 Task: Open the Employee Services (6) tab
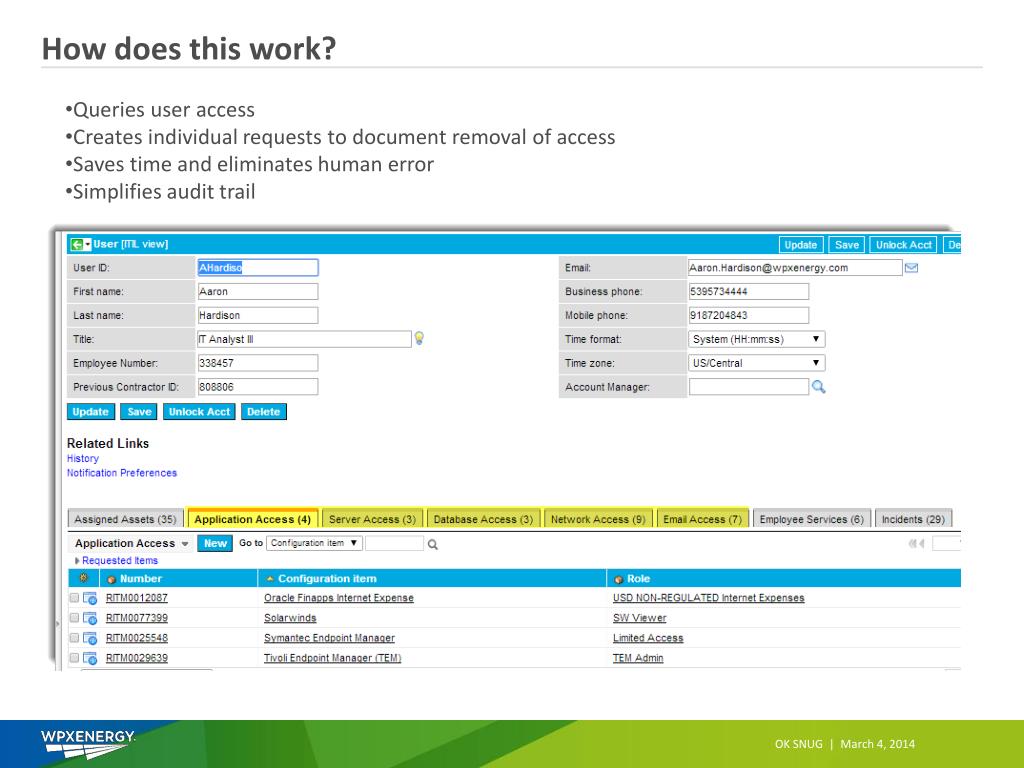[812, 519]
